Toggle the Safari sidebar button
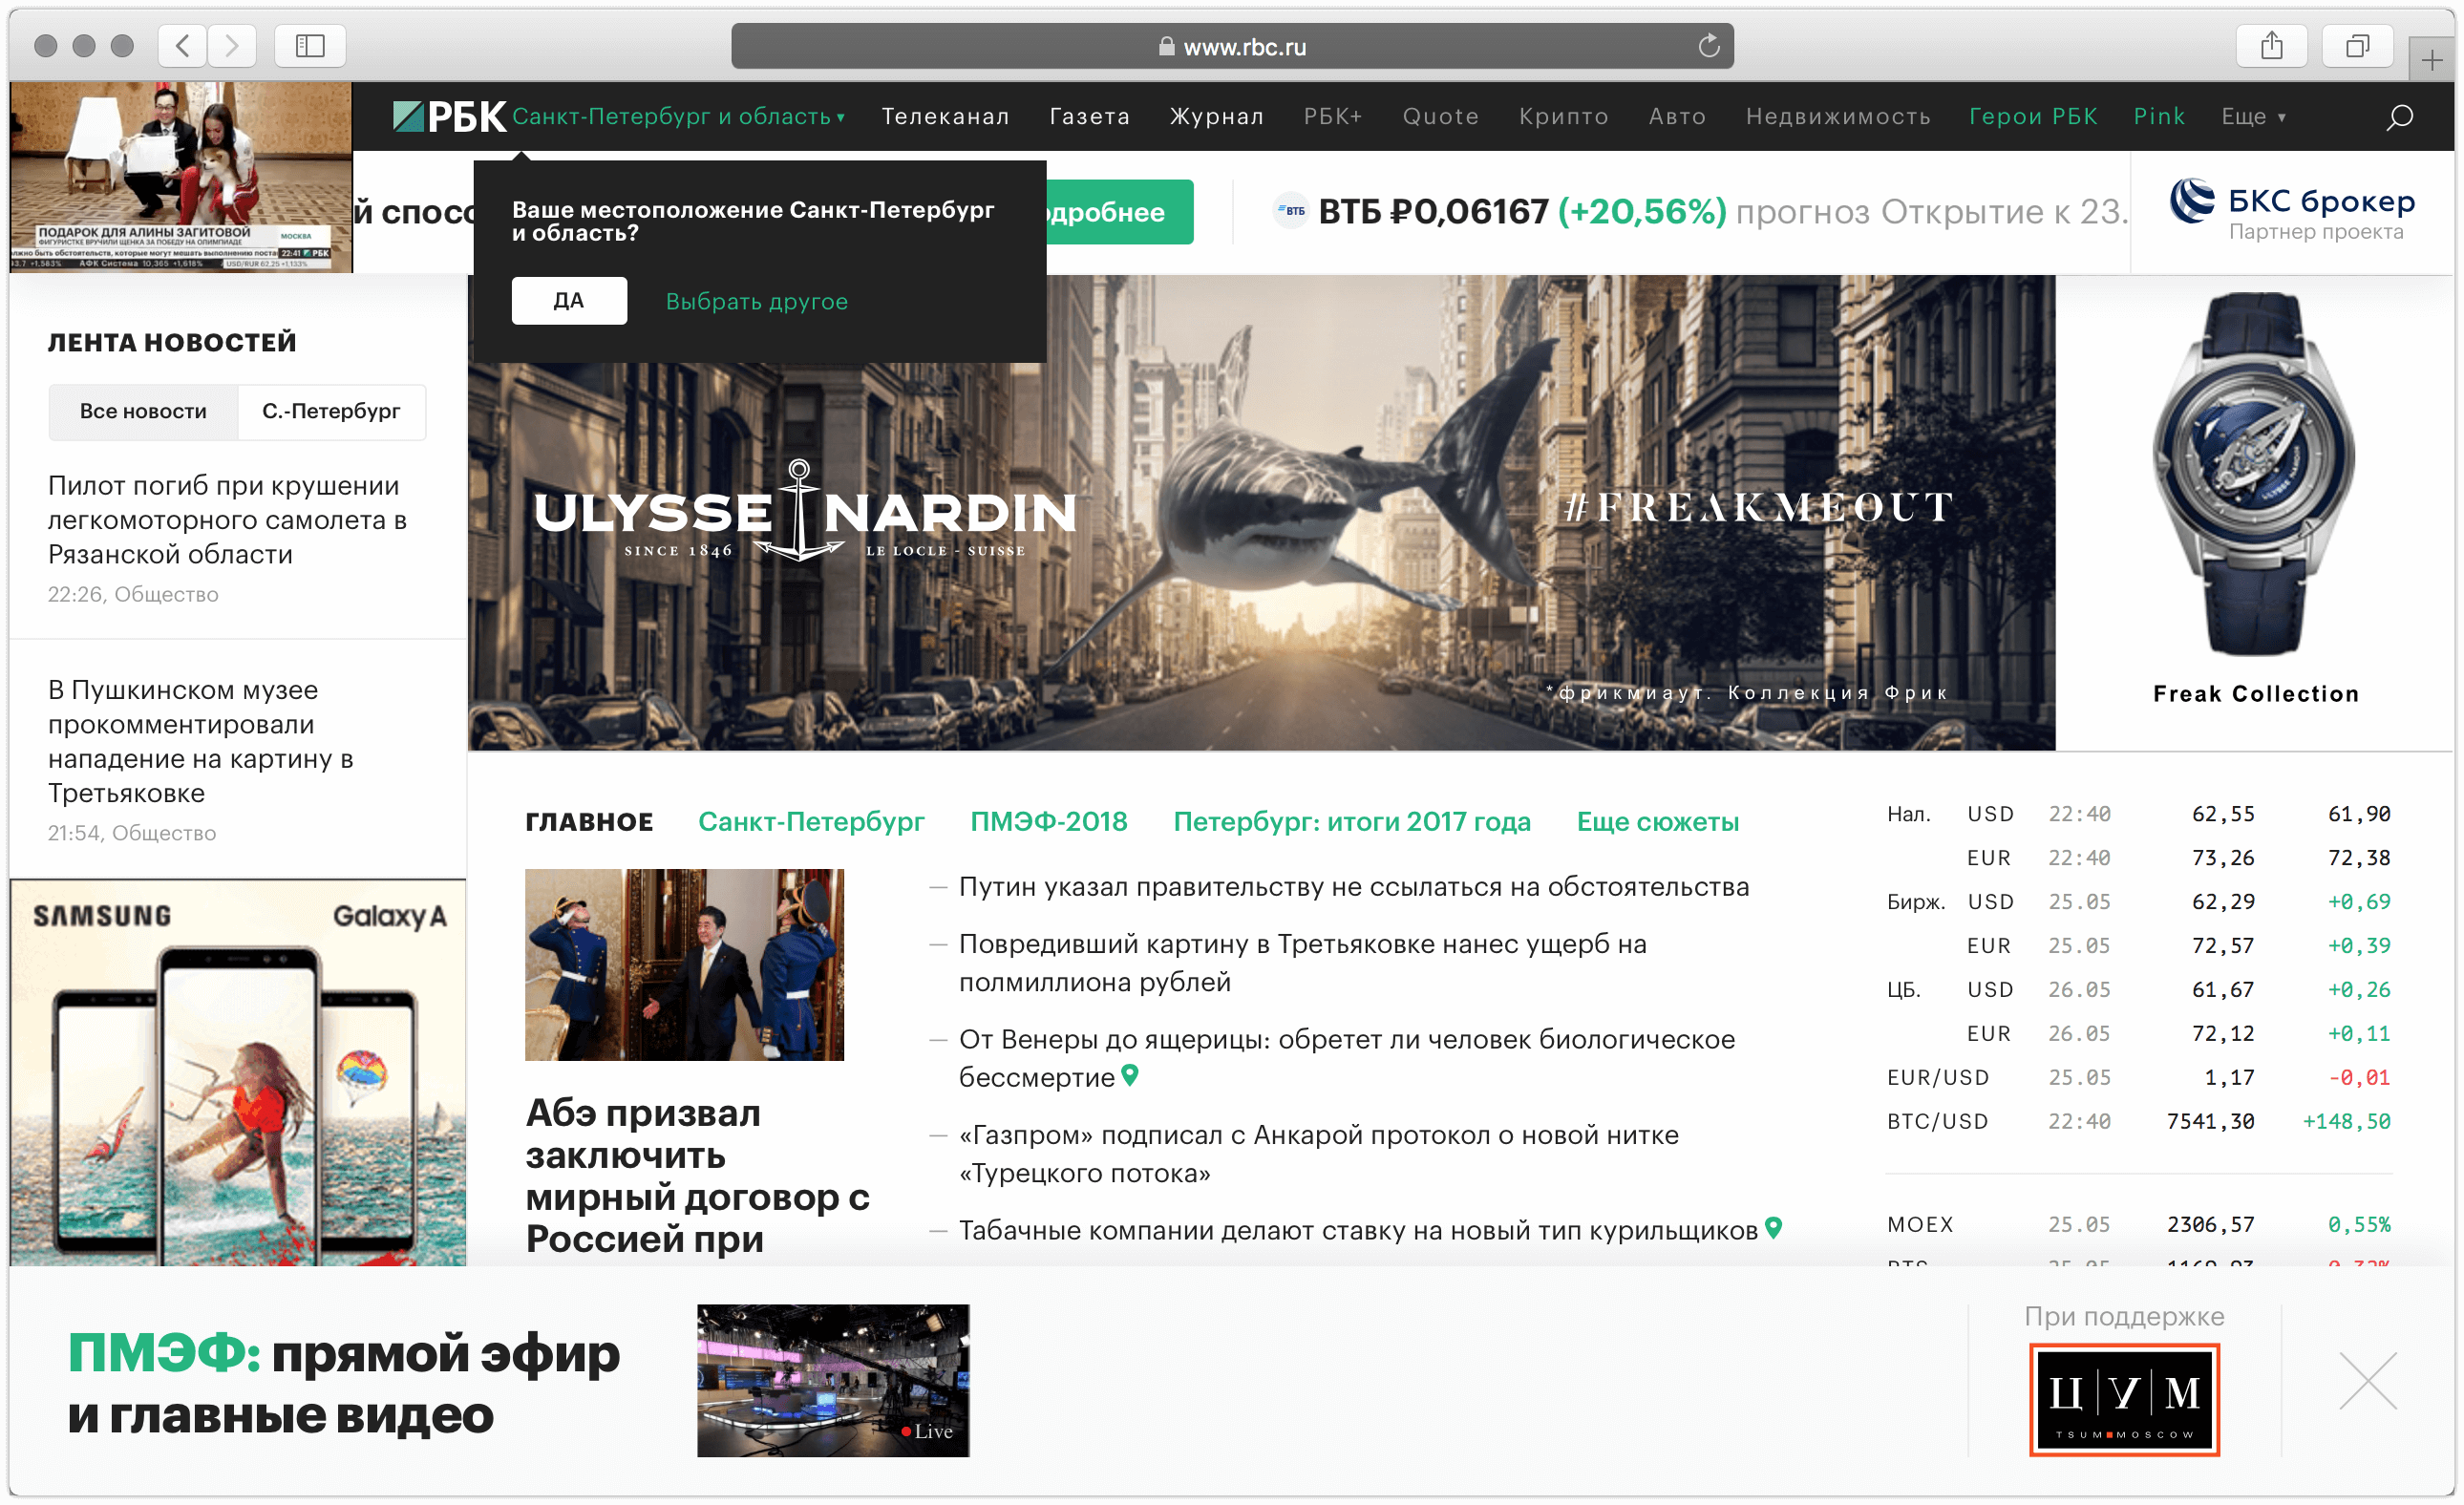 point(310,45)
